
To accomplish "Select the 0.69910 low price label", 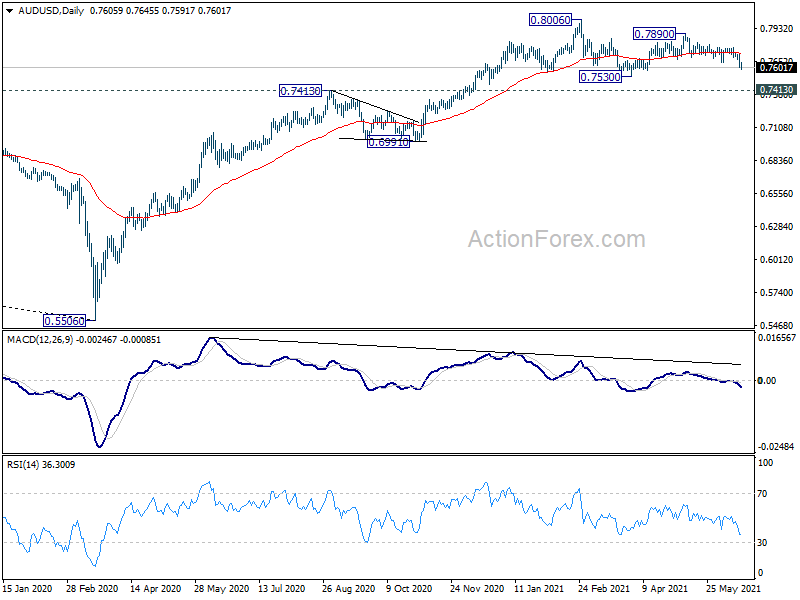I will [x=388, y=142].
